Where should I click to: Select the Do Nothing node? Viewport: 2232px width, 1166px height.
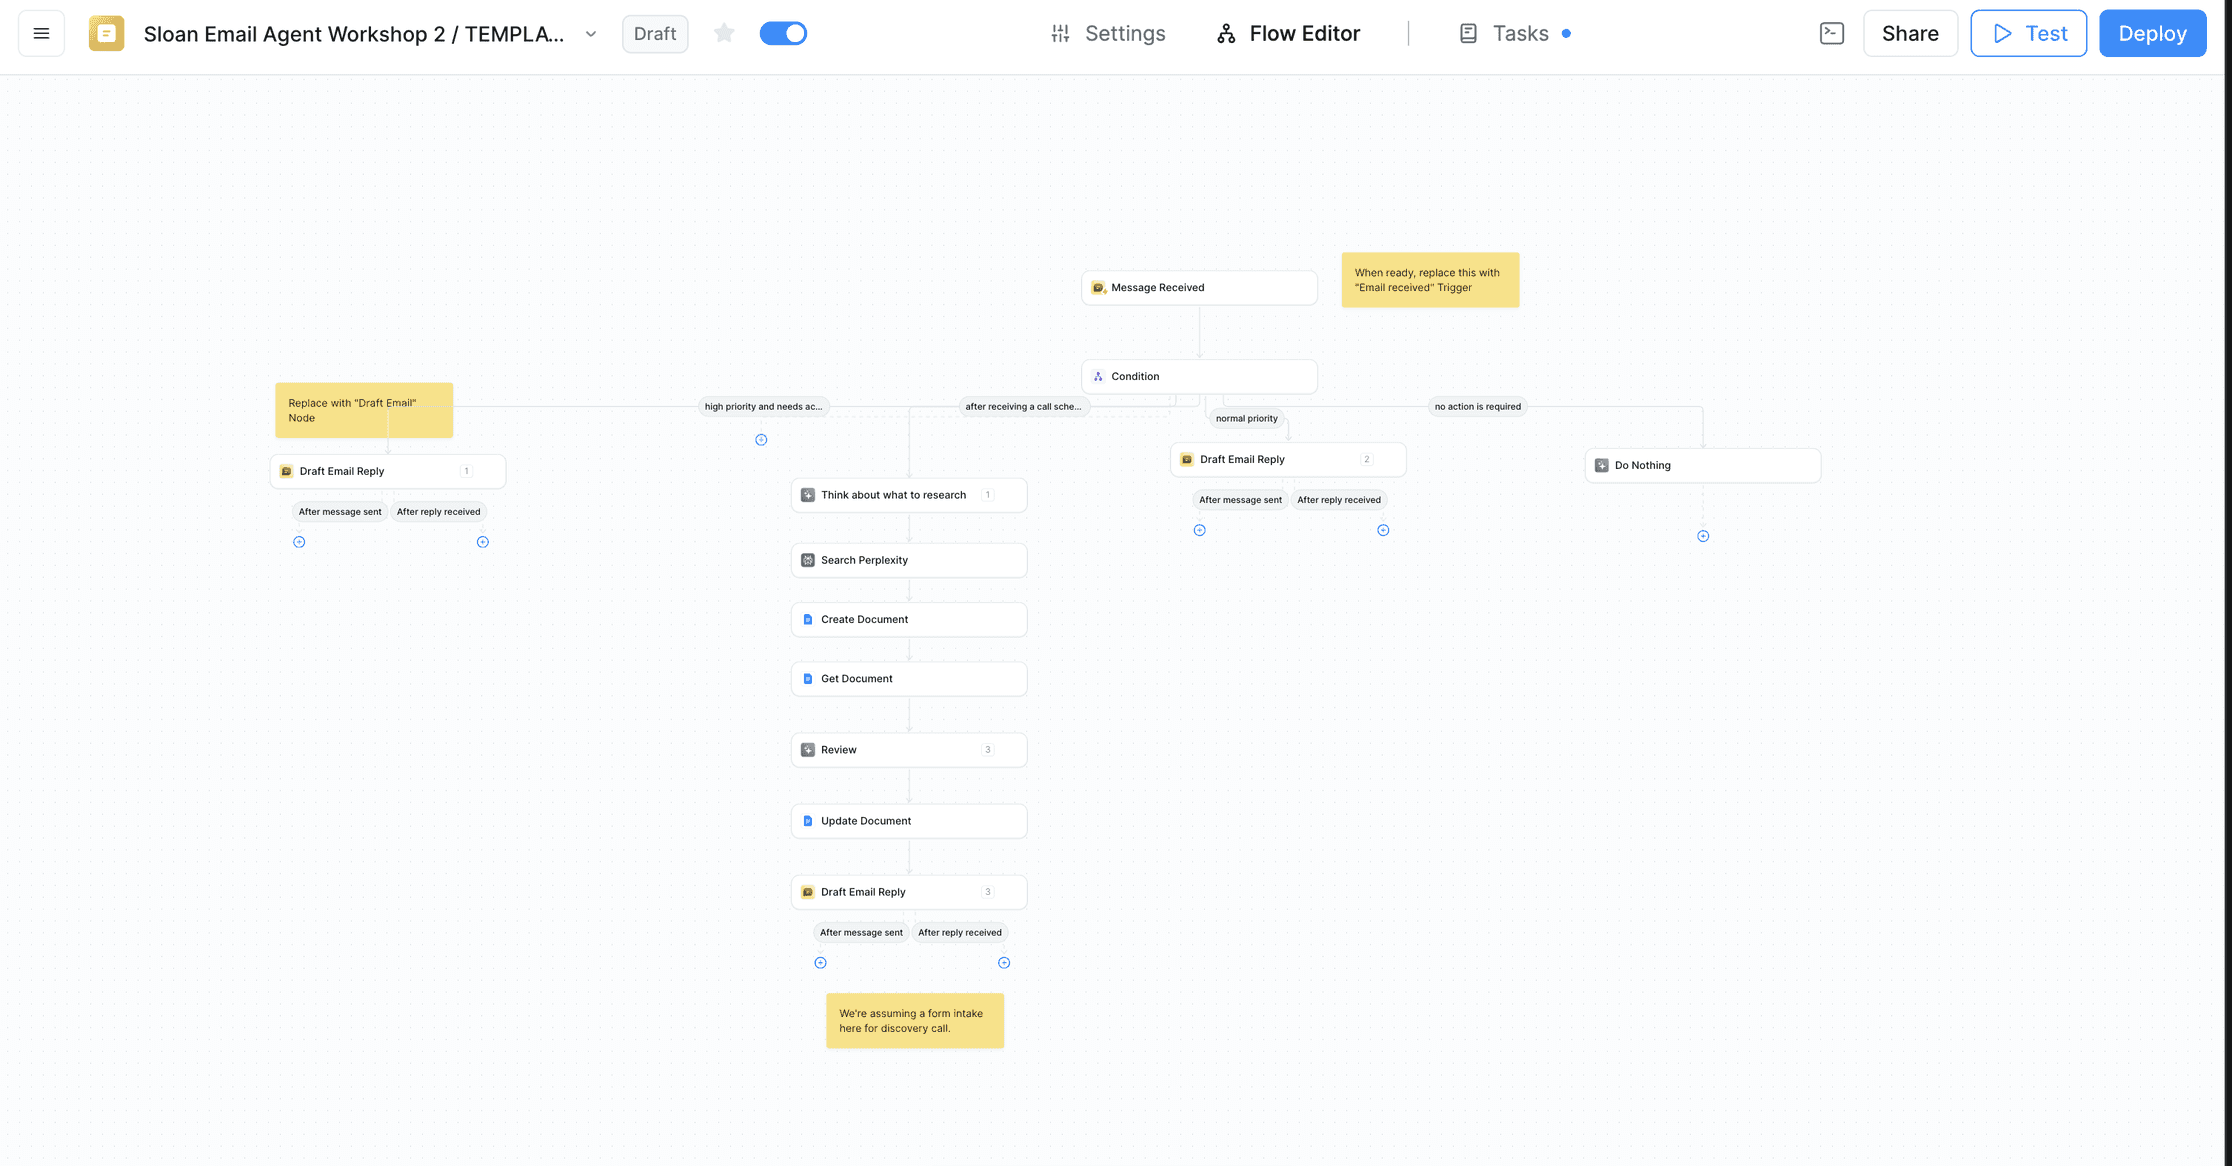1703,466
